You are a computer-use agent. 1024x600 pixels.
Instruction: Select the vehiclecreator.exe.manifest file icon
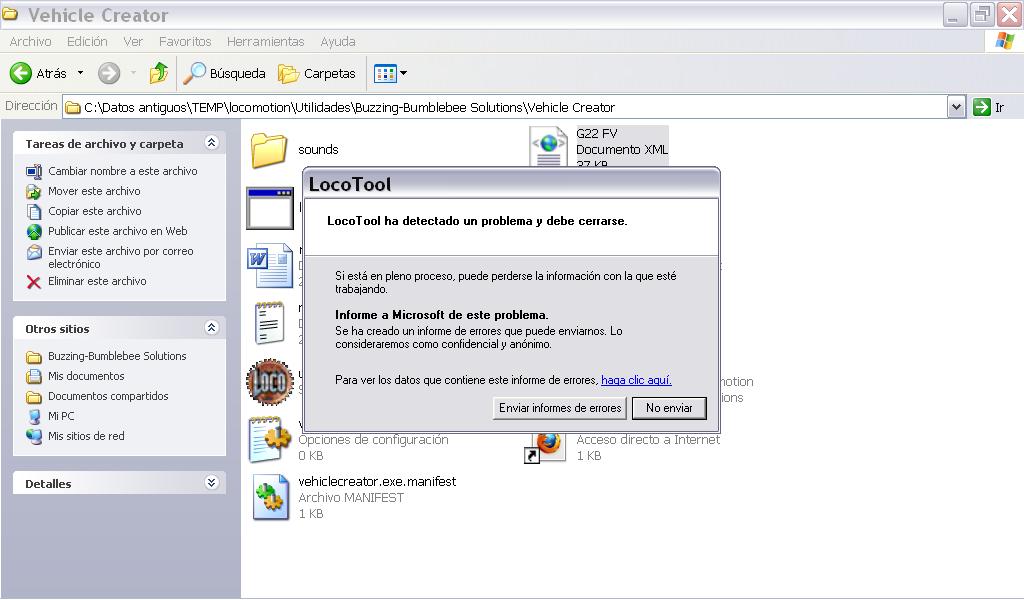pyautogui.click(x=269, y=497)
